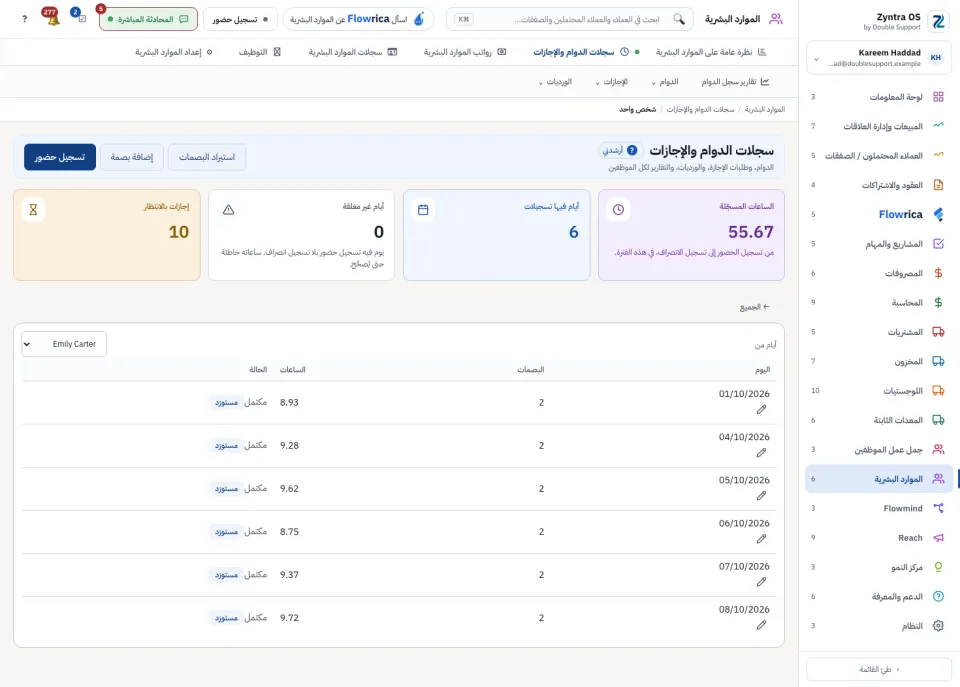960x687 pixels.
Task: Open النظام settings gear icon
Action: point(938,626)
